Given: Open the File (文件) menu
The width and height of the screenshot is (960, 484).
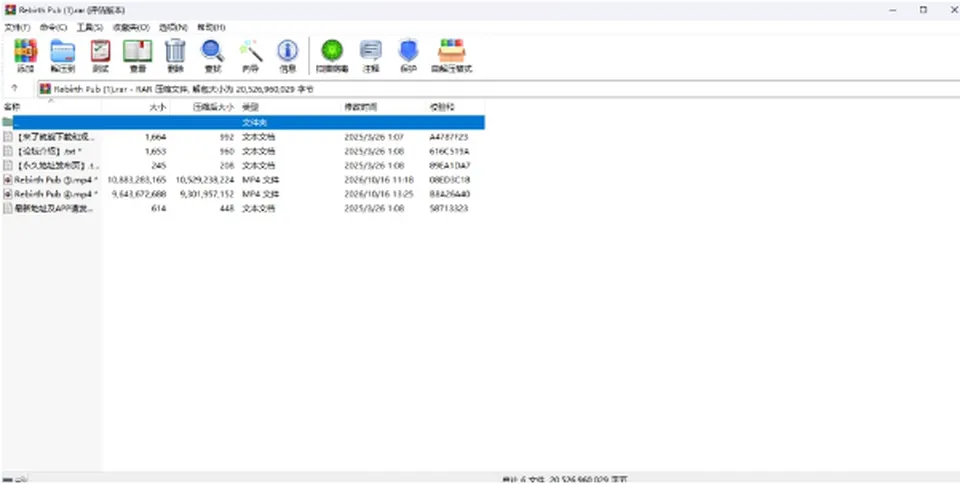Looking at the screenshot, I should tap(17, 28).
